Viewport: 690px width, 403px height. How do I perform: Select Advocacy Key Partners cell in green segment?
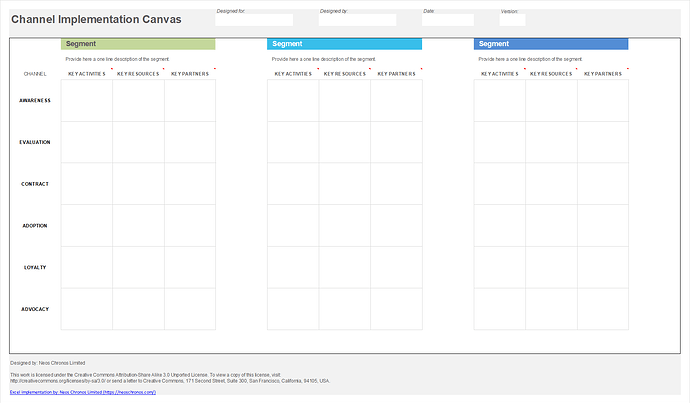pos(190,309)
